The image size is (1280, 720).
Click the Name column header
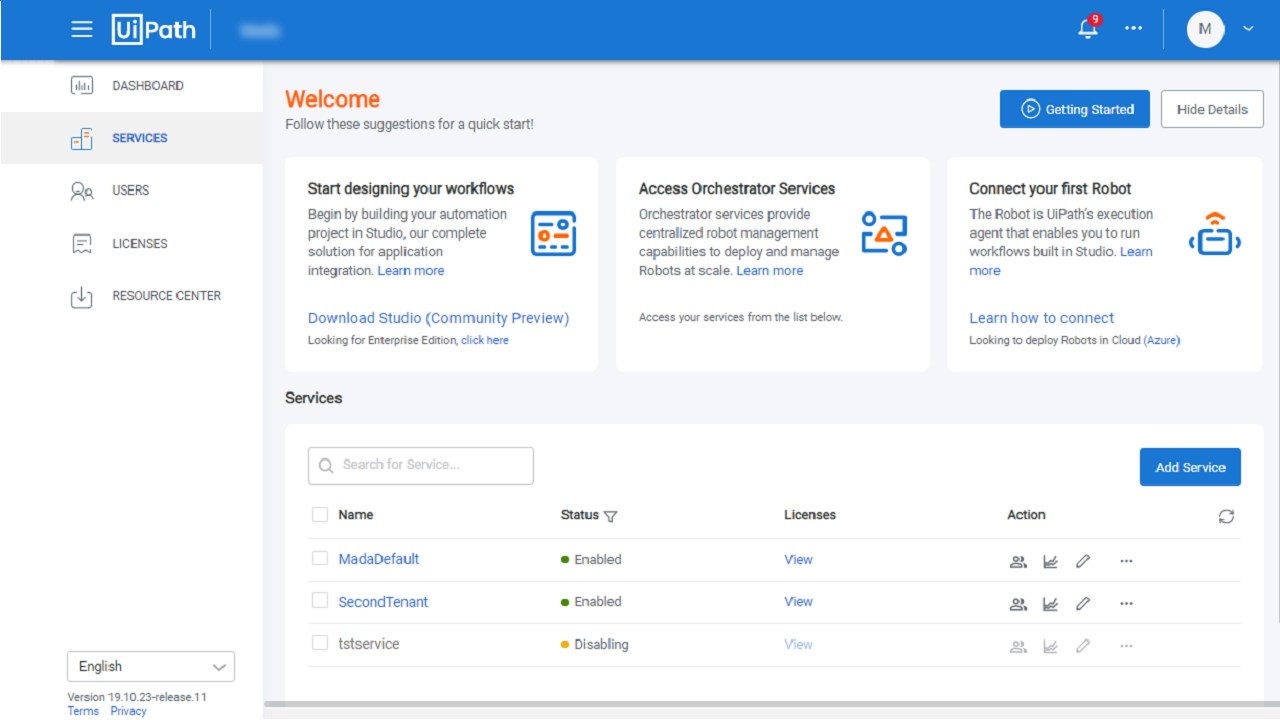pos(356,515)
